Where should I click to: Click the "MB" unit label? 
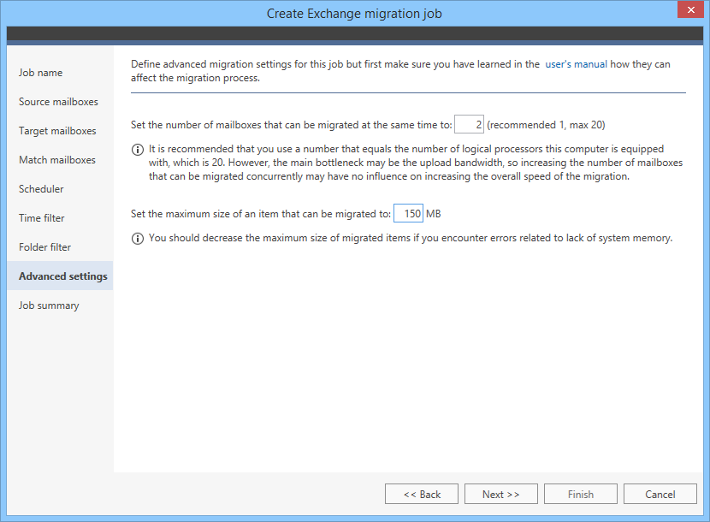[433, 214]
